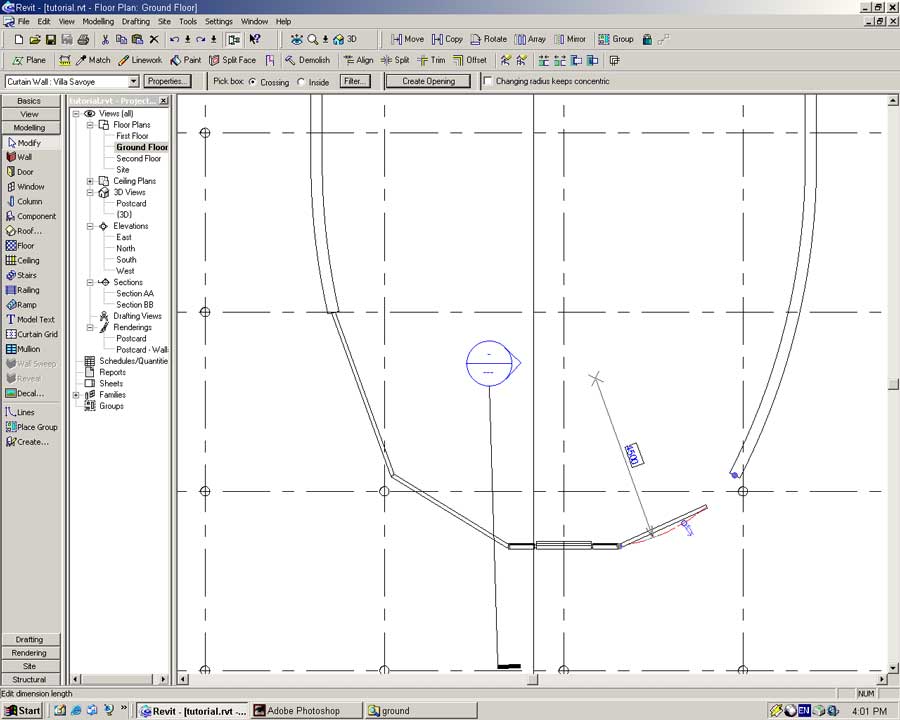The image size is (900, 720).
Task: Enable Changing radius keeps concentric
Action: [488, 82]
